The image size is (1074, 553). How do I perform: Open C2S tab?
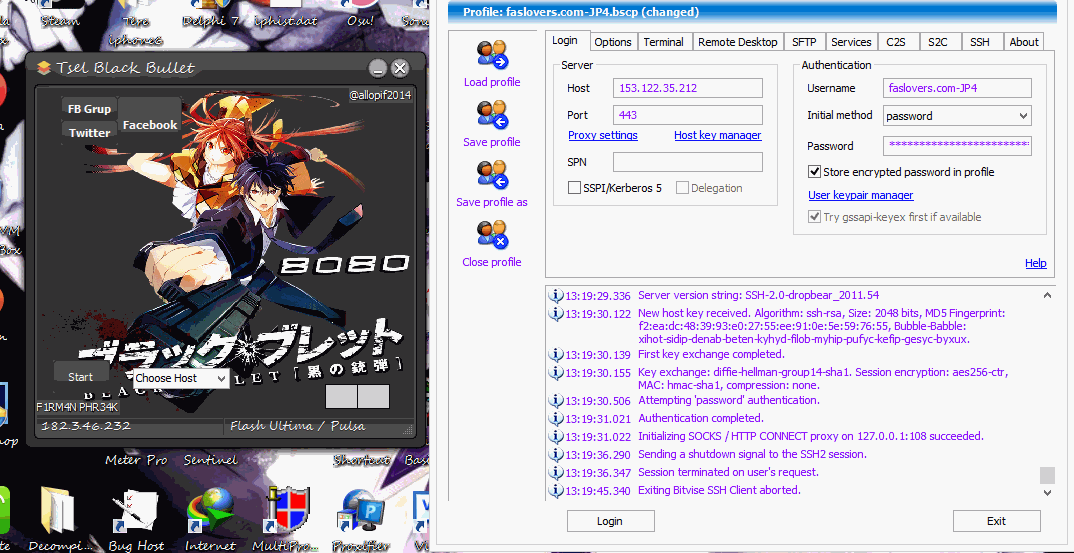pyautogui.click(x=896, y=42)
